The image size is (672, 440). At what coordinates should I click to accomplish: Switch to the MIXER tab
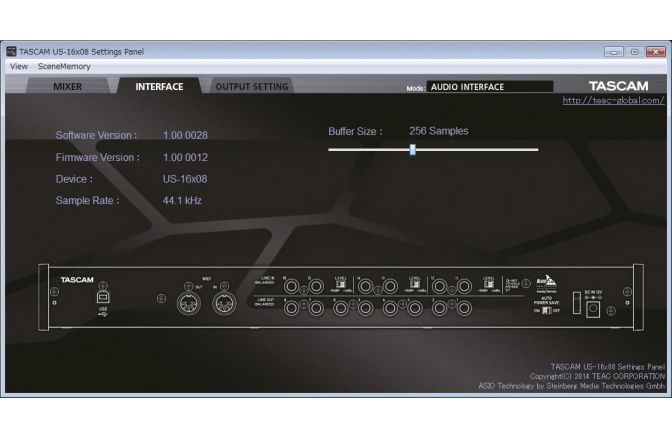(x=67, y=87)
